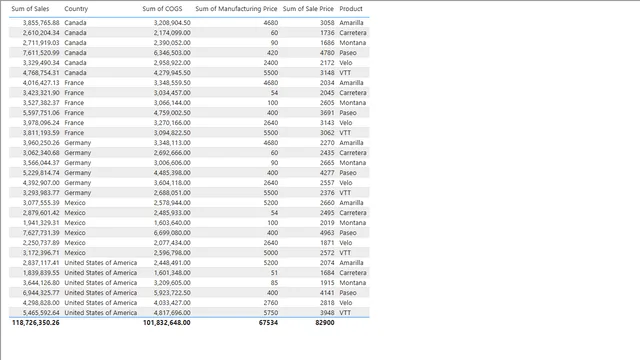Image resolution: width=640 pixels, height=360 pixels.
Task: Select COGS value 5,923,722.50
Action: tap(172, 293)
